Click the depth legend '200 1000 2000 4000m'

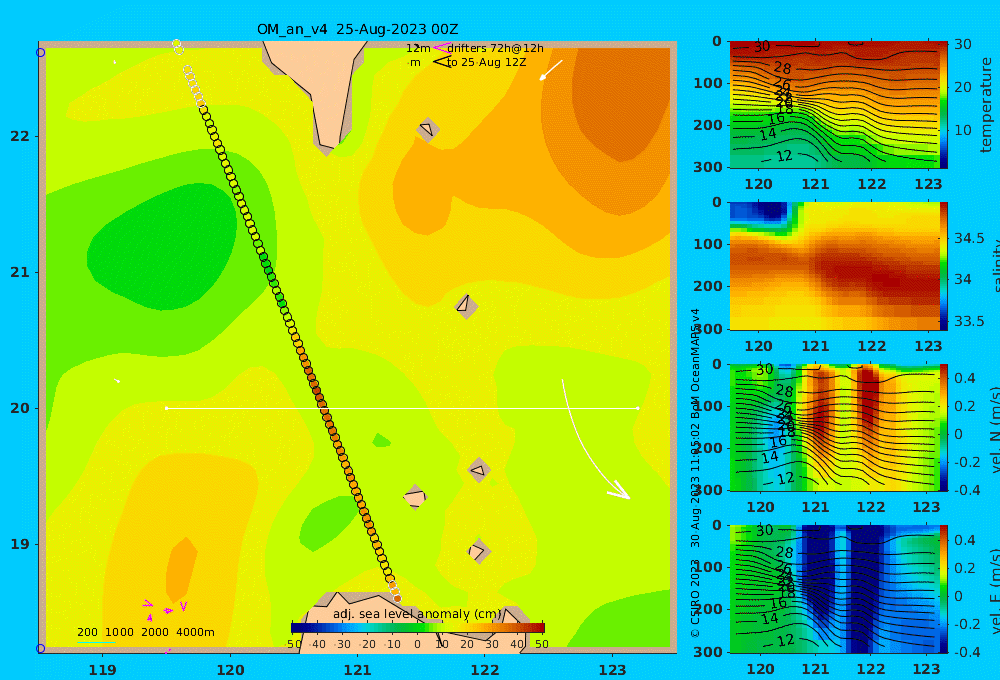click(145, 632)
